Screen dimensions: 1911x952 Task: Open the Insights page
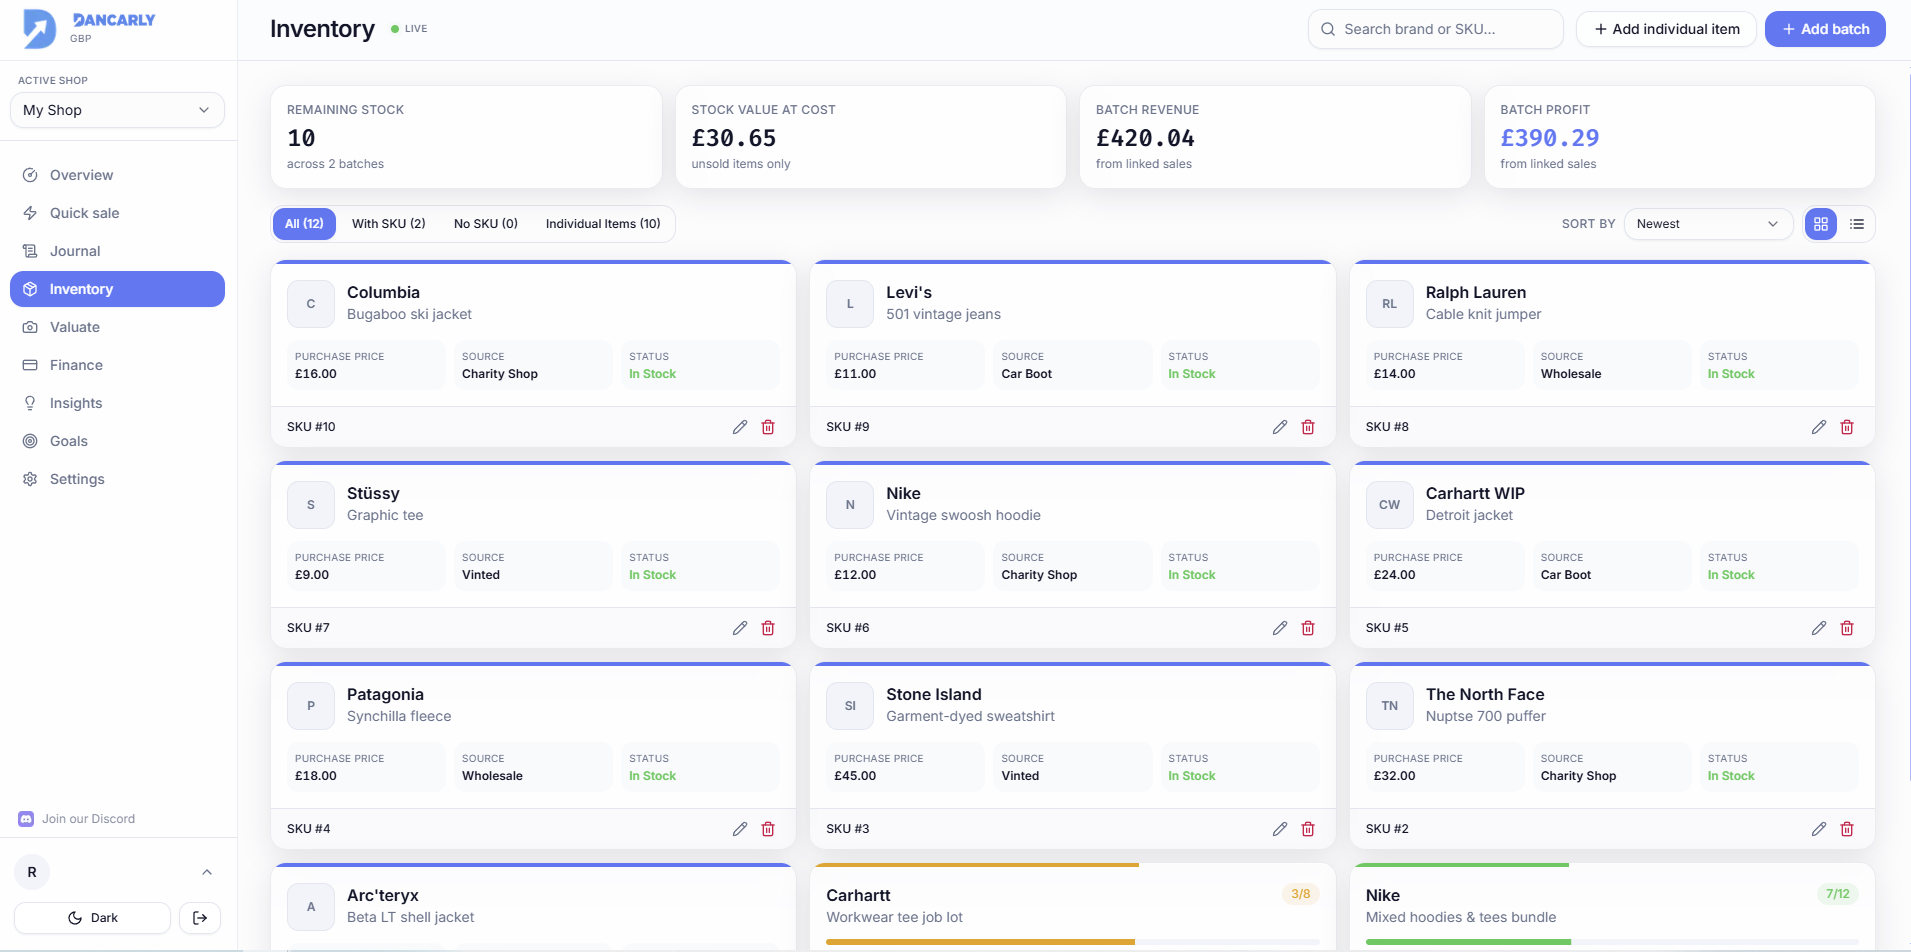click(117, 403)
